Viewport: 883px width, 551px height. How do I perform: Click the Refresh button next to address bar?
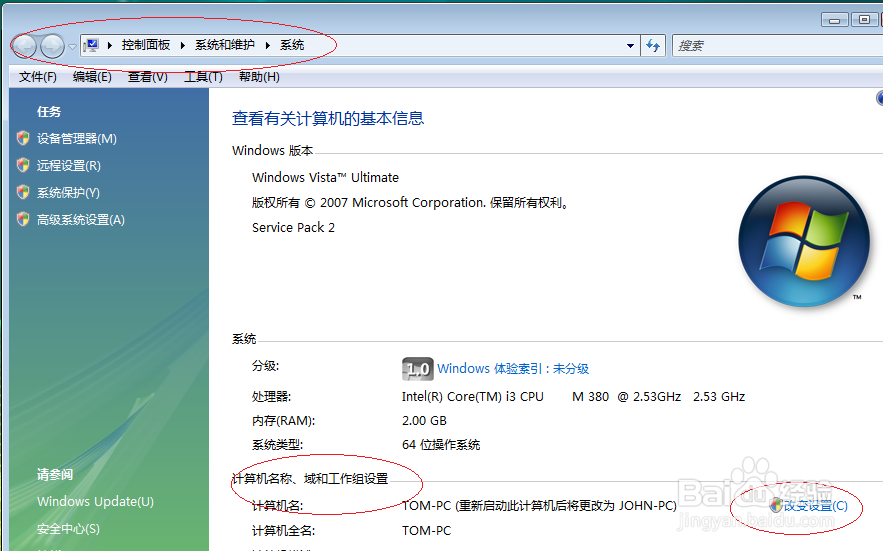[x=653, y=46]
